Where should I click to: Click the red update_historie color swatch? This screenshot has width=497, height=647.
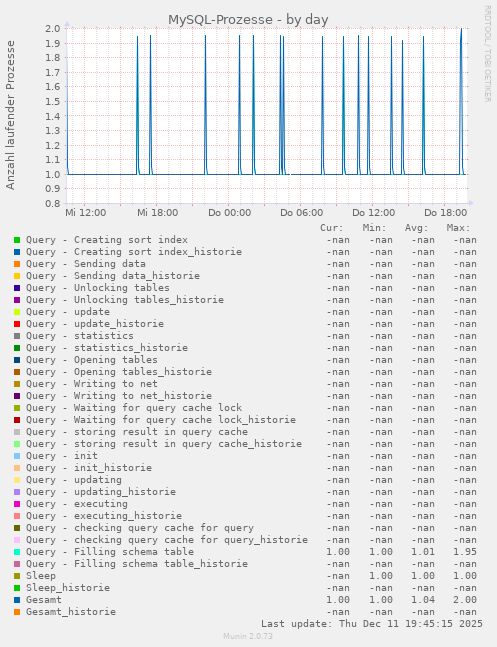click(17, 324)
